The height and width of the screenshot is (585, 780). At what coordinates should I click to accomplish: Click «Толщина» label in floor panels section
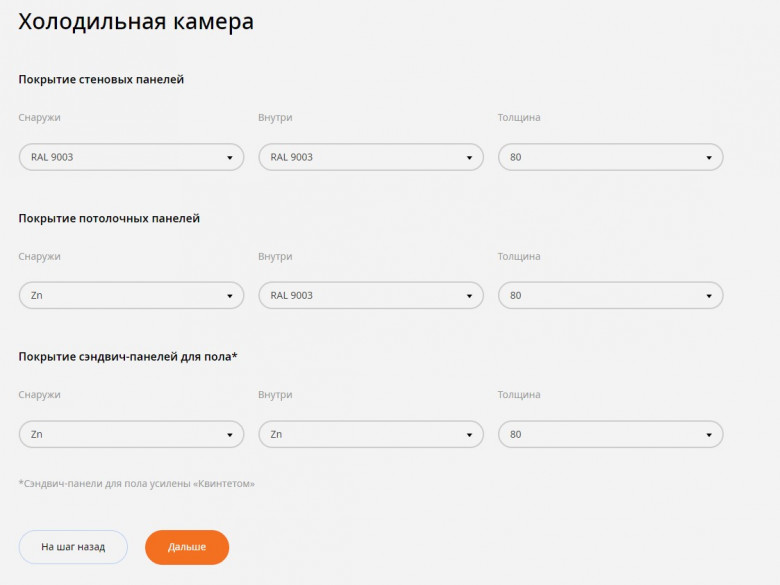(519, 395)
